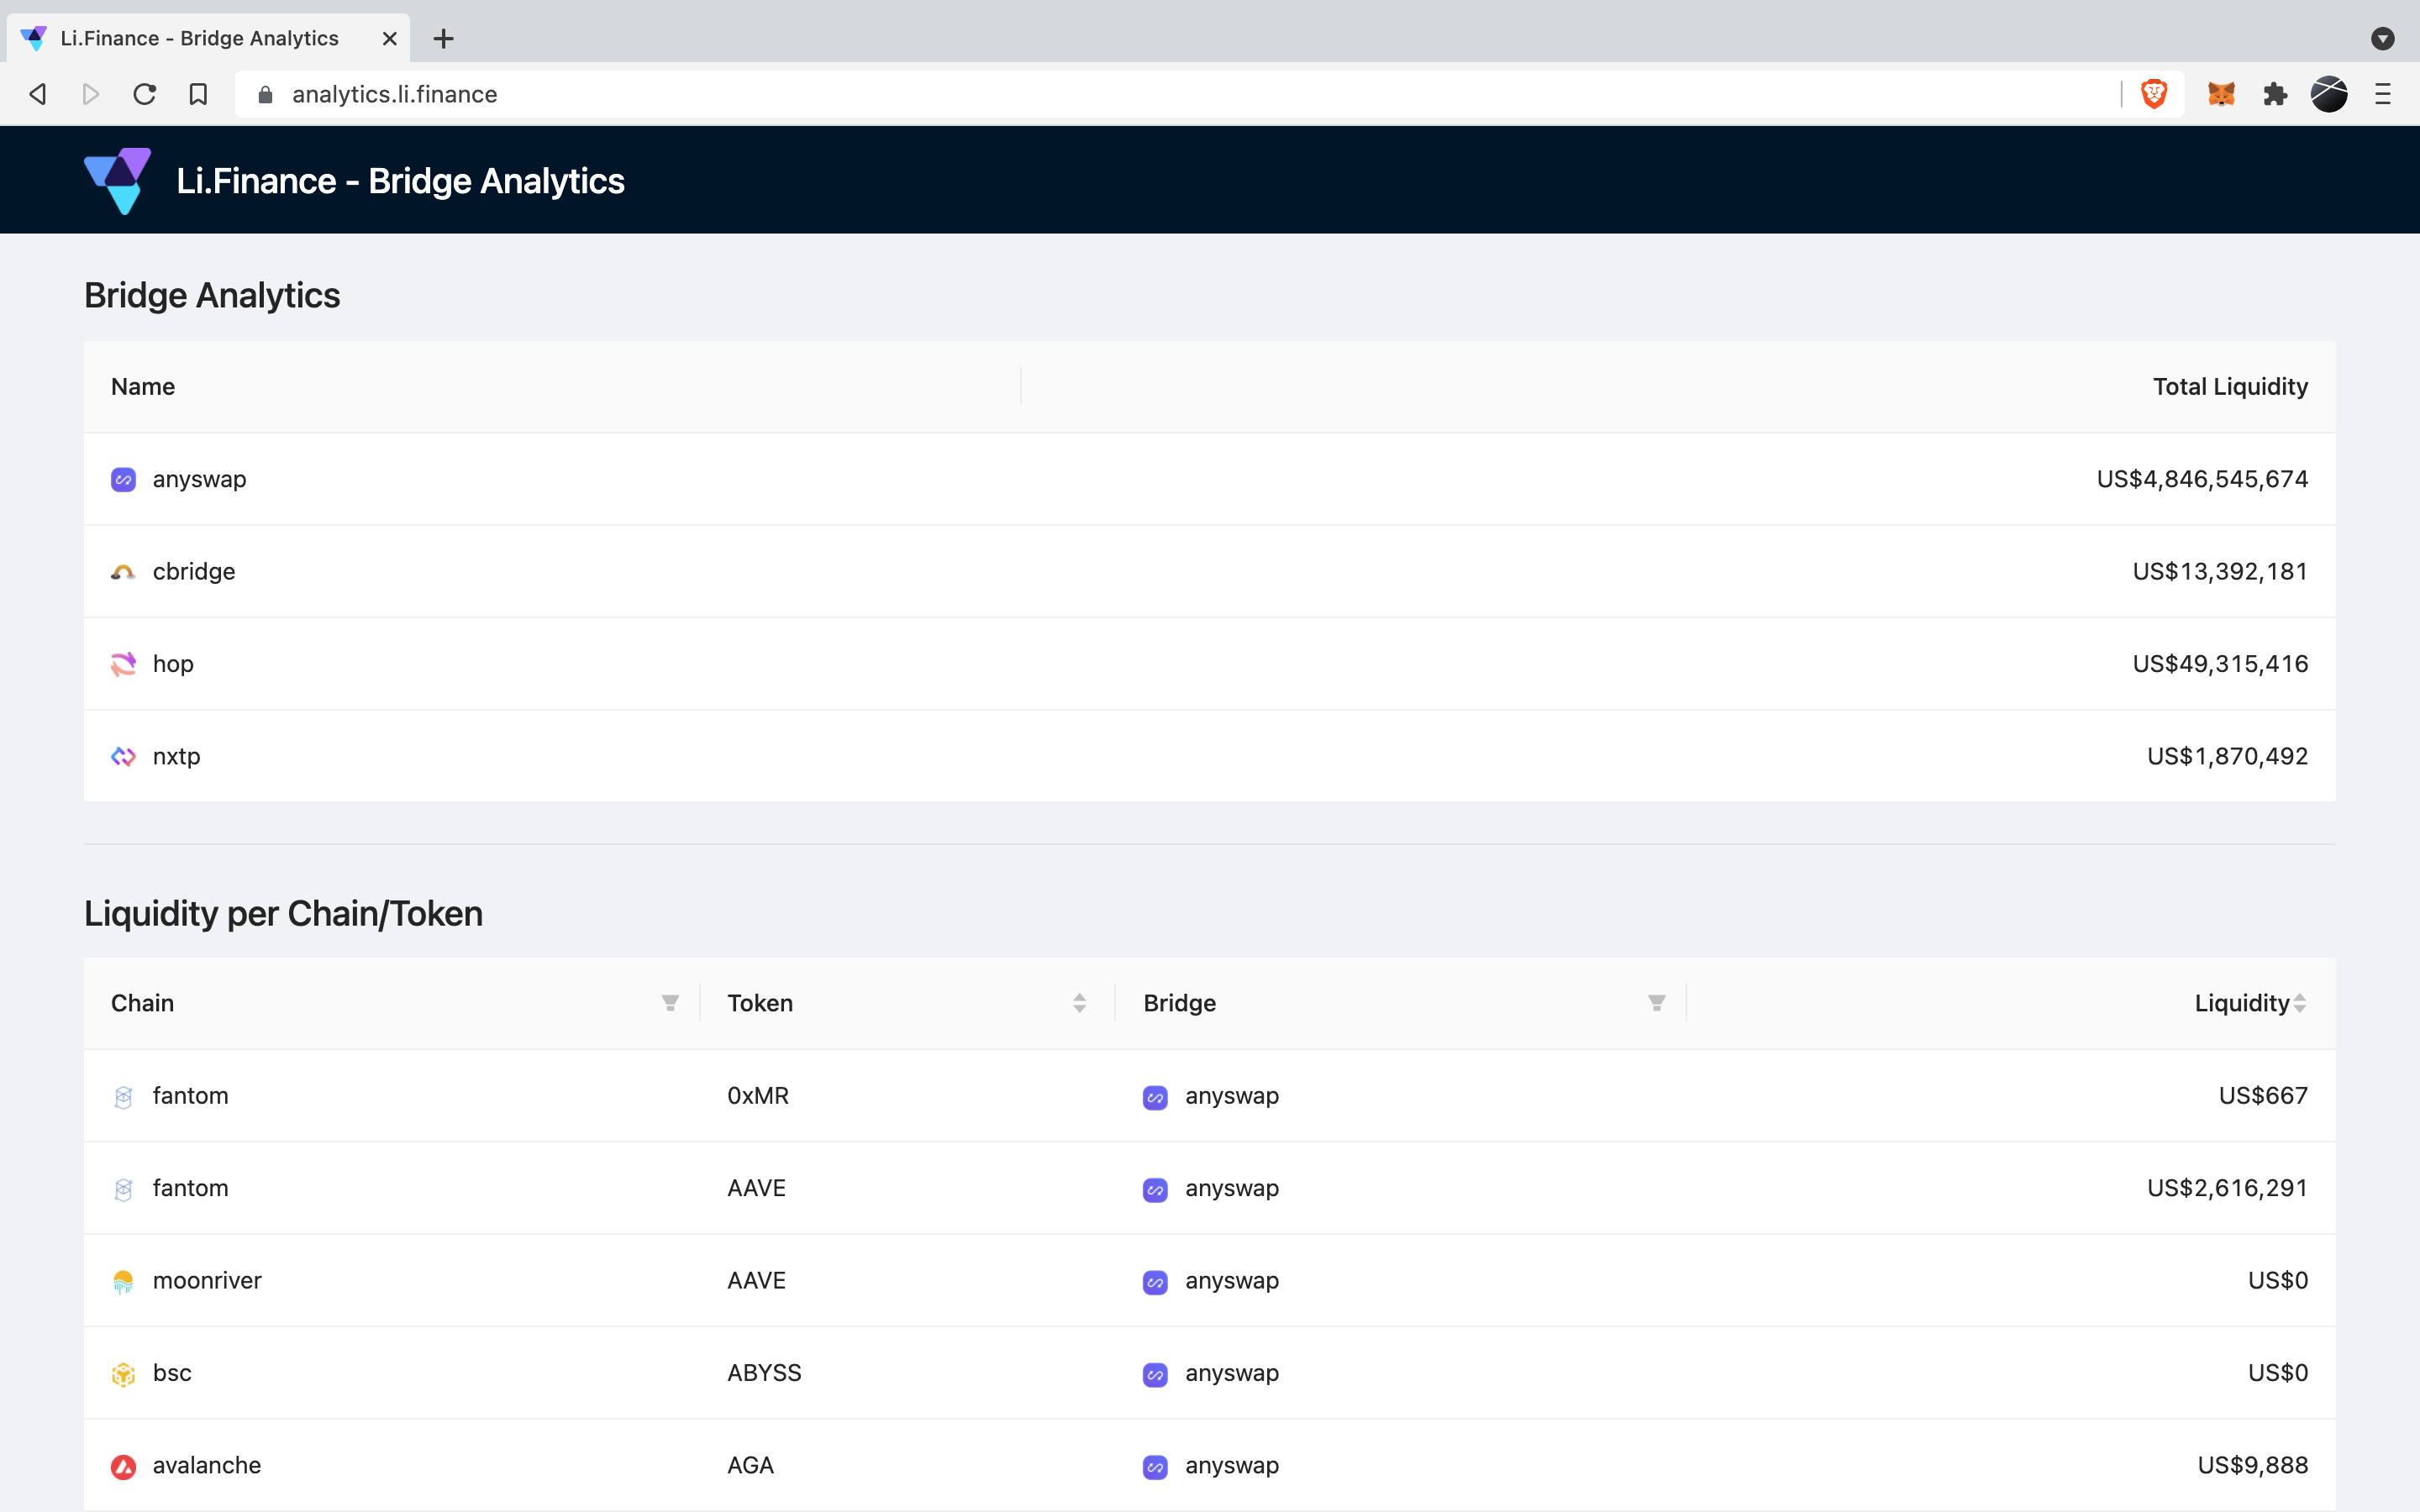Click the 0xMR token cell
Screen dimensions: 2420x1512
coord(758,1096)
